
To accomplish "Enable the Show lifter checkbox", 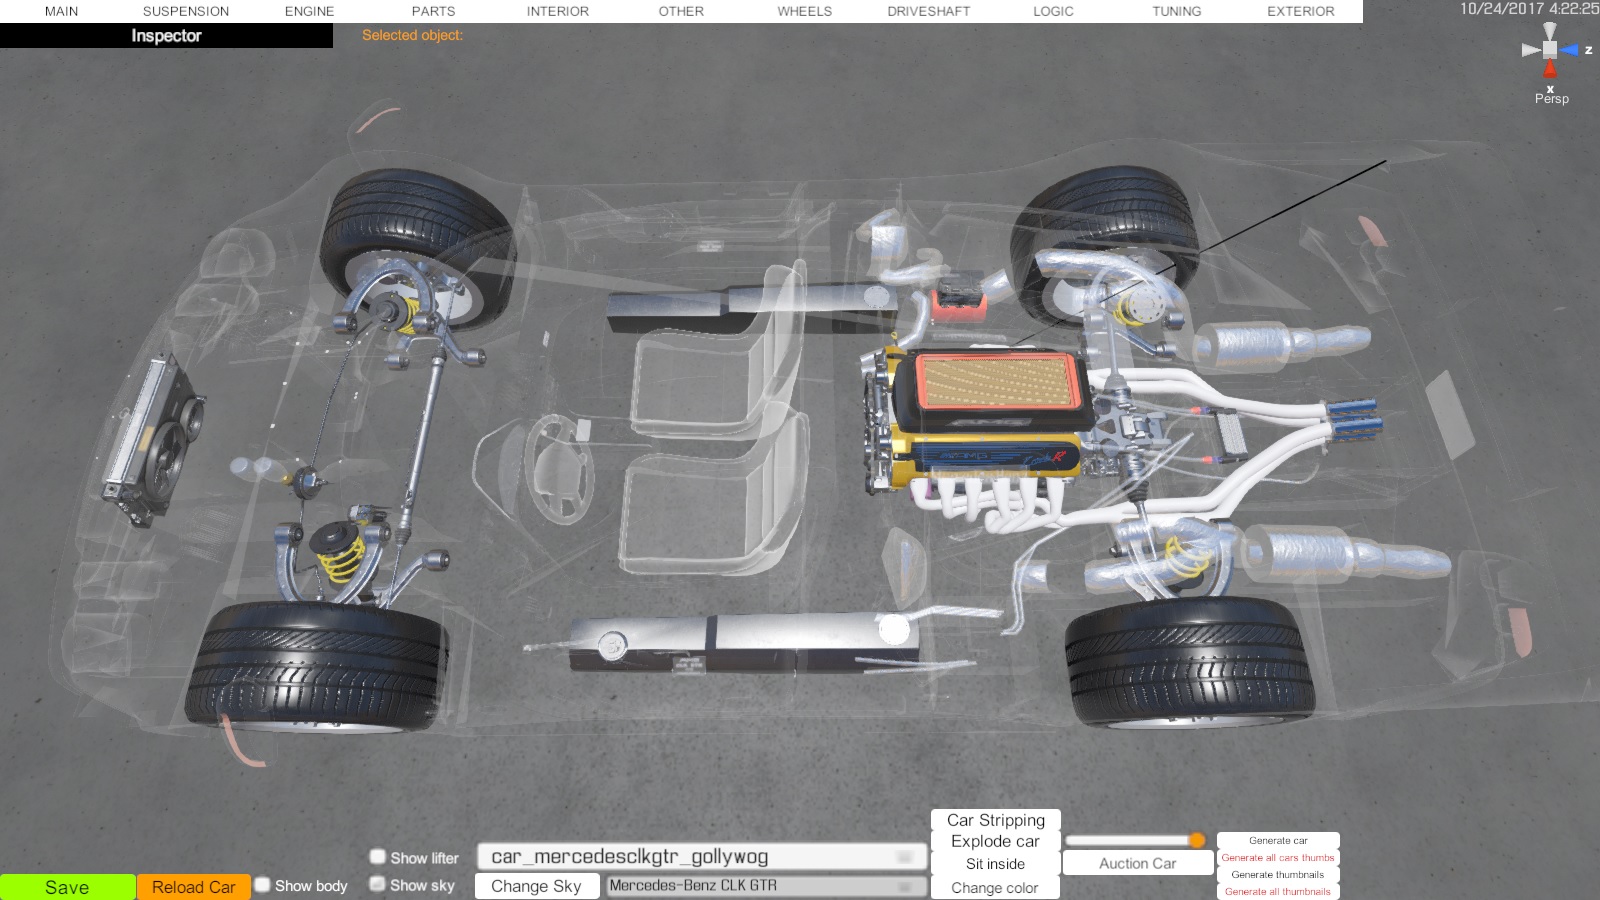I will [378, 857].
